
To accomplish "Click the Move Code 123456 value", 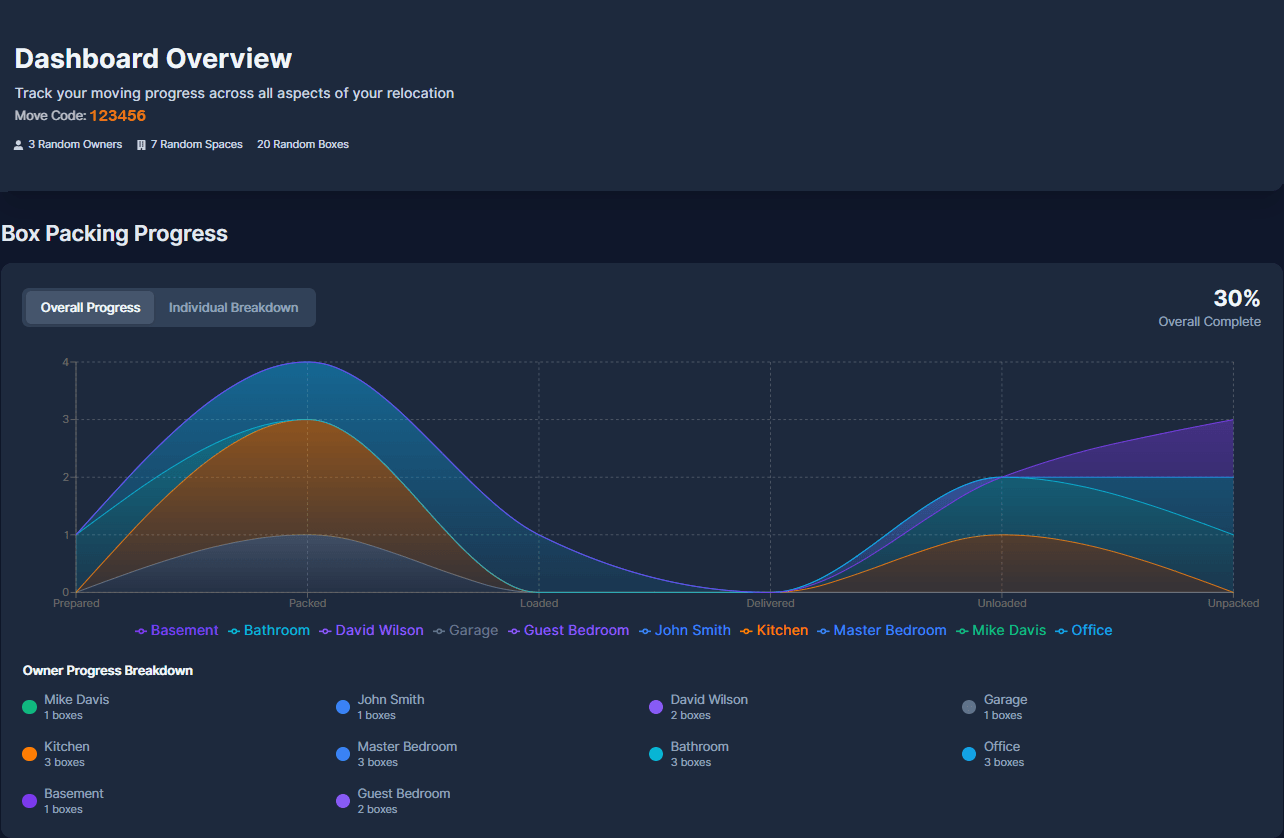I will tap(118, 115).
